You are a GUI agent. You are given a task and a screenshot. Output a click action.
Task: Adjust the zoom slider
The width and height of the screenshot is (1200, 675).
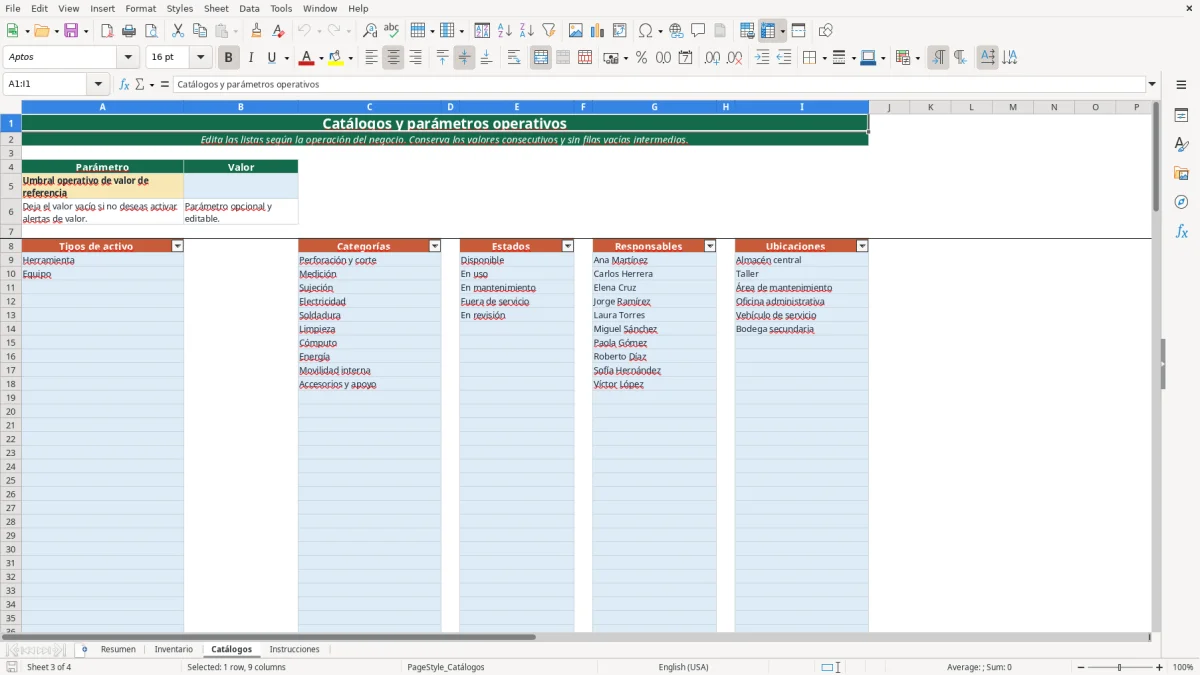tap(1120, 667)
